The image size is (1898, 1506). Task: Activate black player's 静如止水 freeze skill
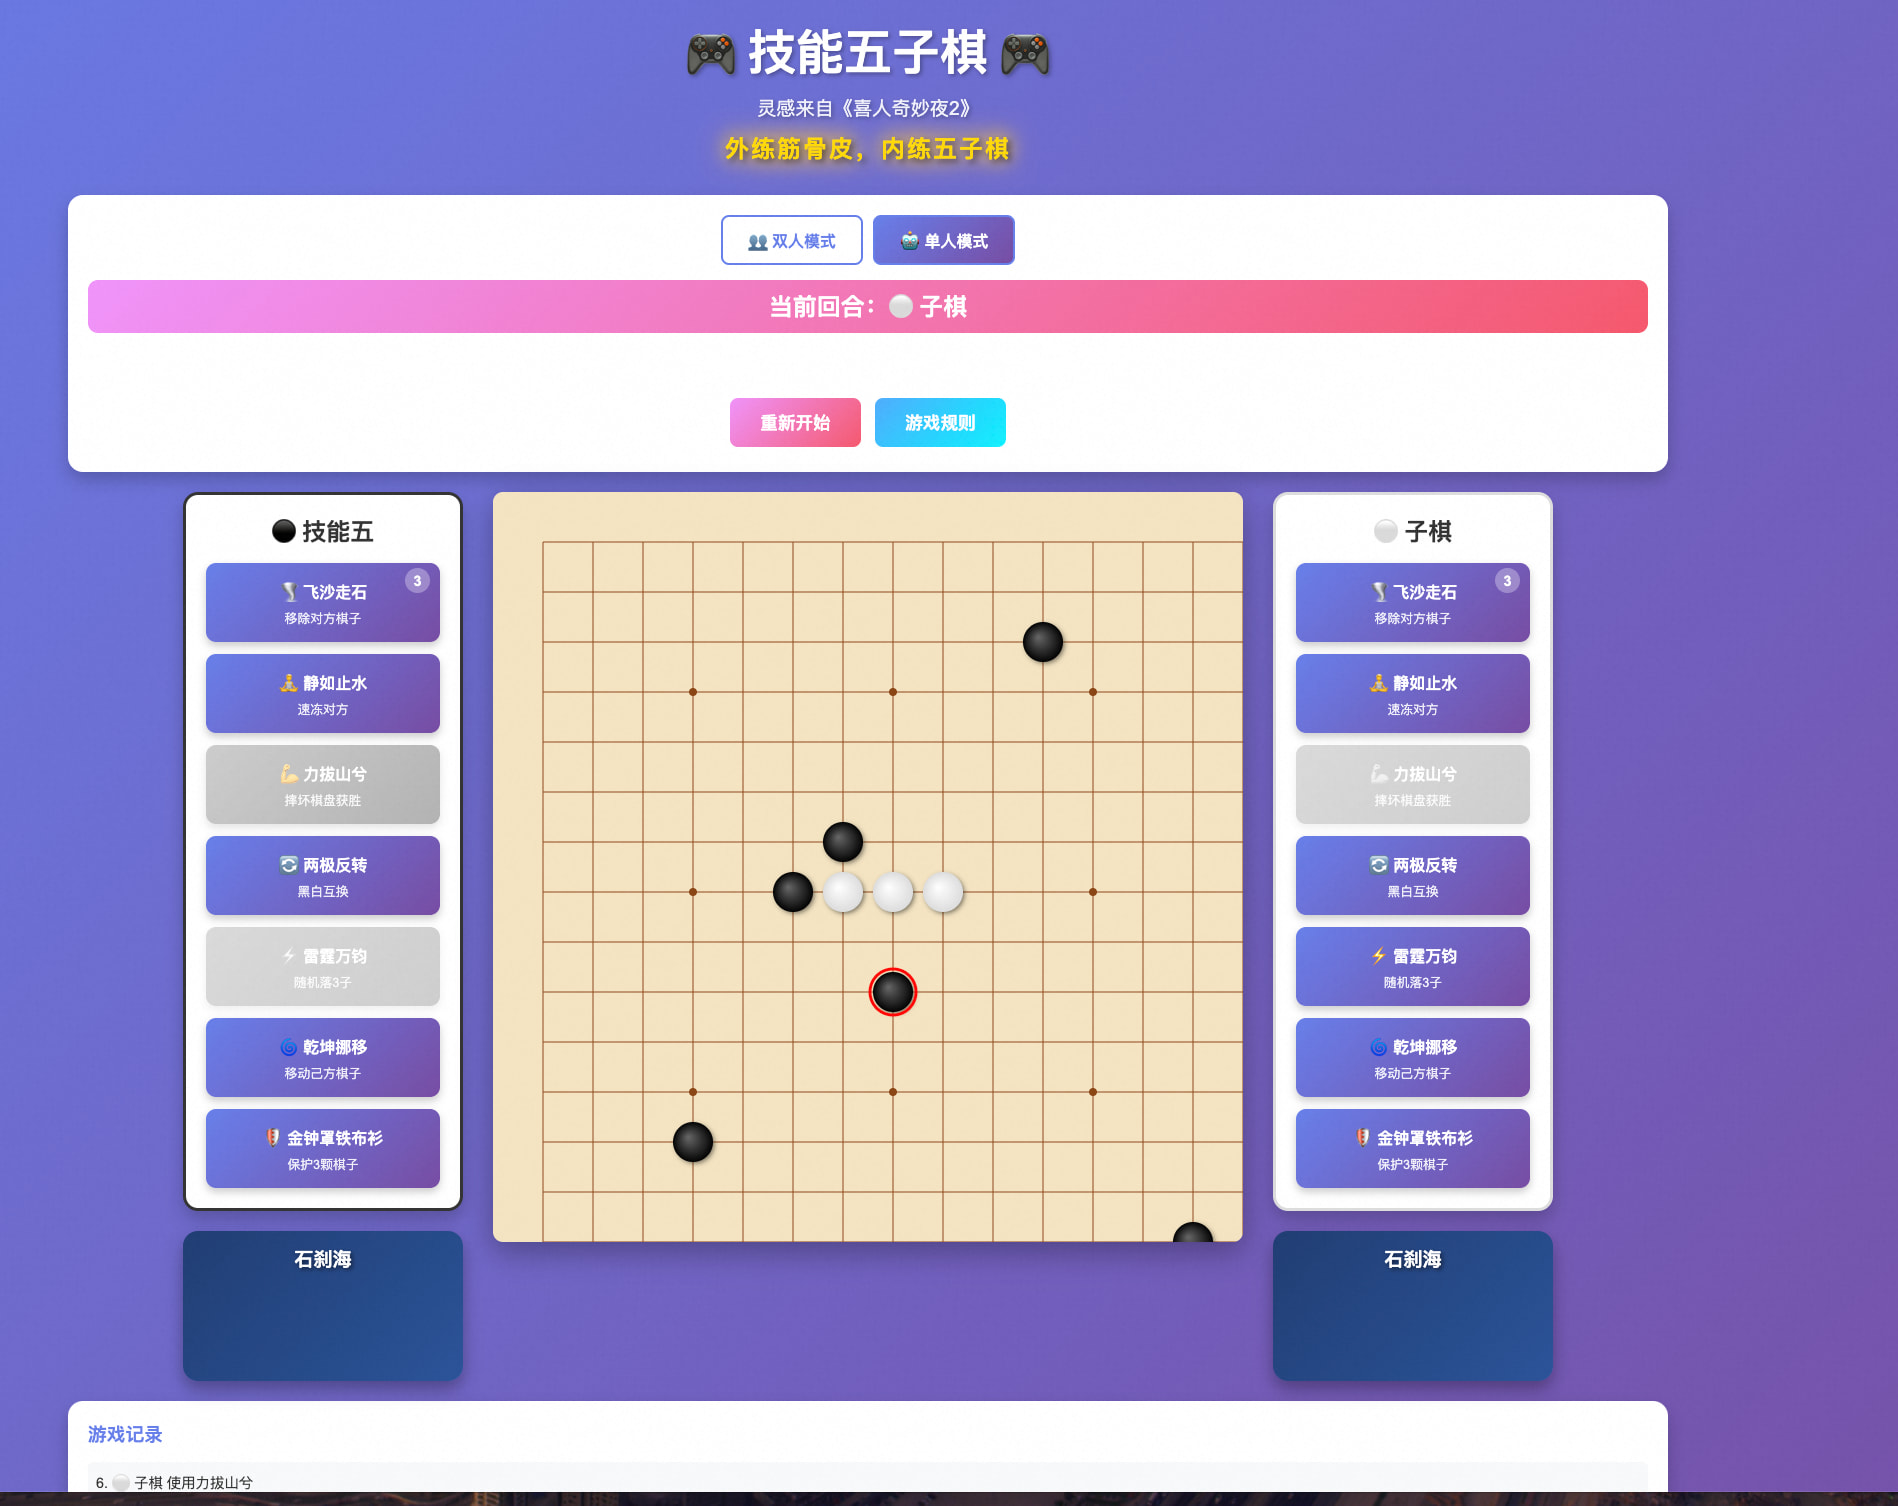click(x=322, y=693)
